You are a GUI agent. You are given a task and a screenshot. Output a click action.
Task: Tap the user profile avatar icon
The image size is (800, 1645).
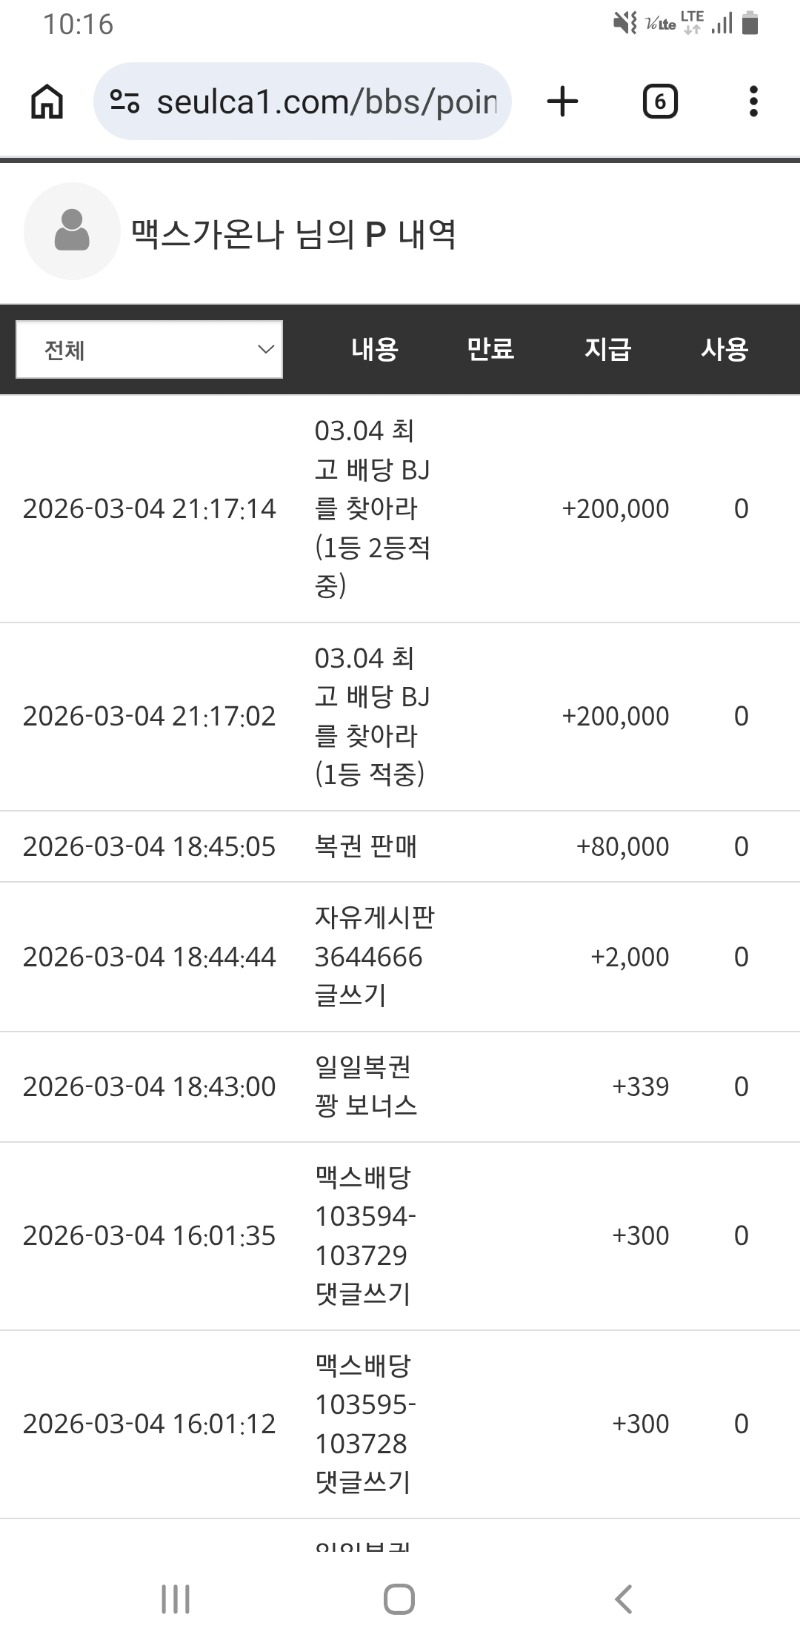72,231
